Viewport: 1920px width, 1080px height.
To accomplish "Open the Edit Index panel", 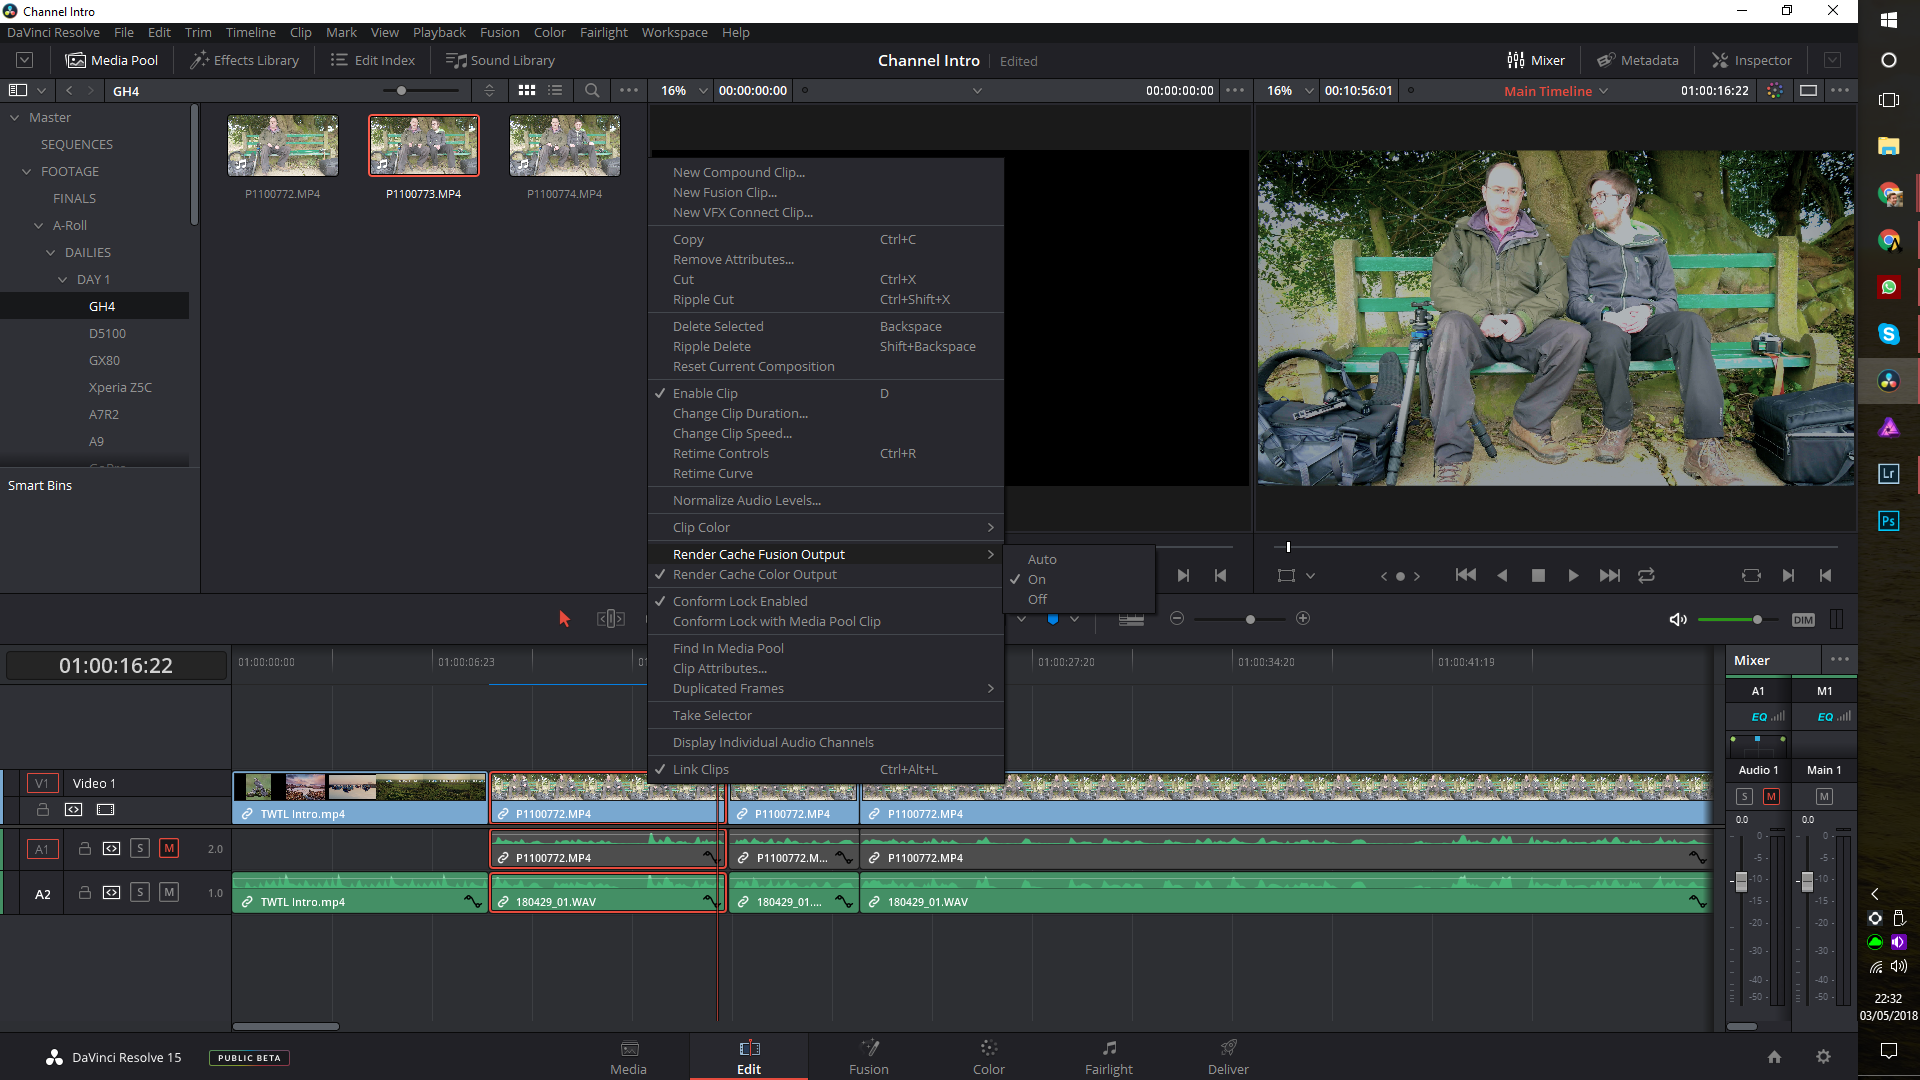I will click(x=373, y=60).
